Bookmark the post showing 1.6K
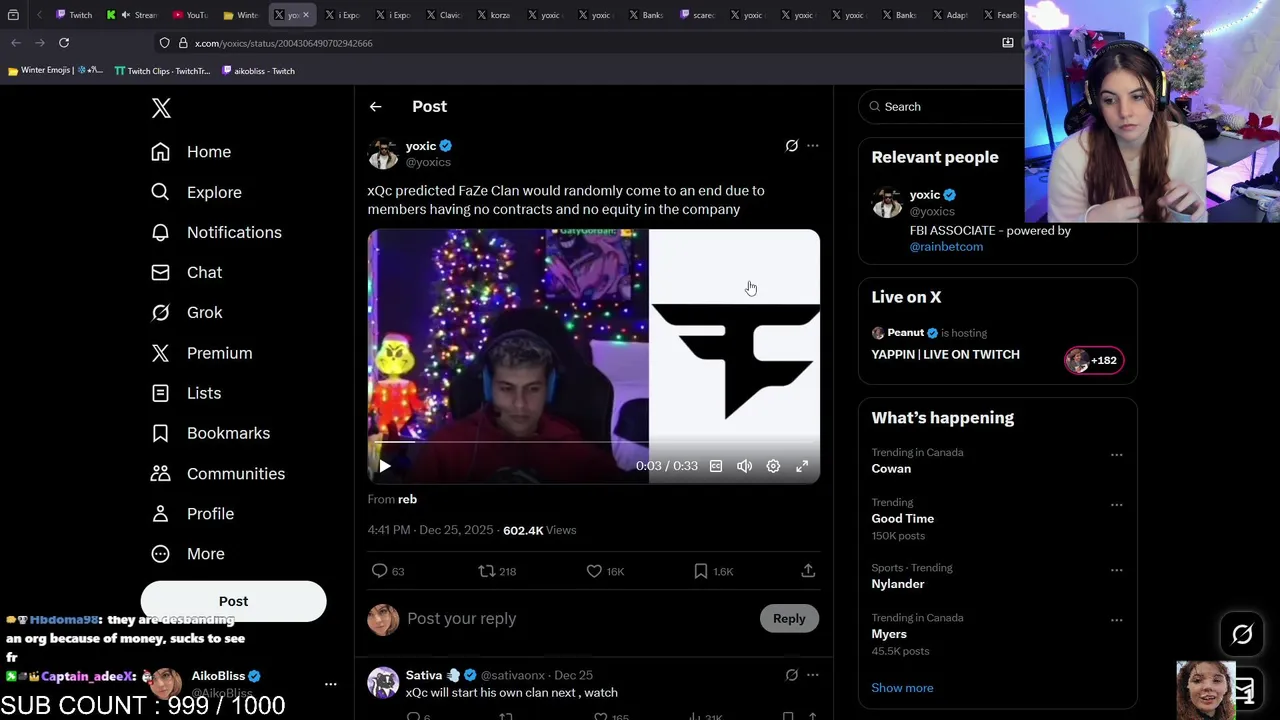1280x720 pixels. click(714, 571)
